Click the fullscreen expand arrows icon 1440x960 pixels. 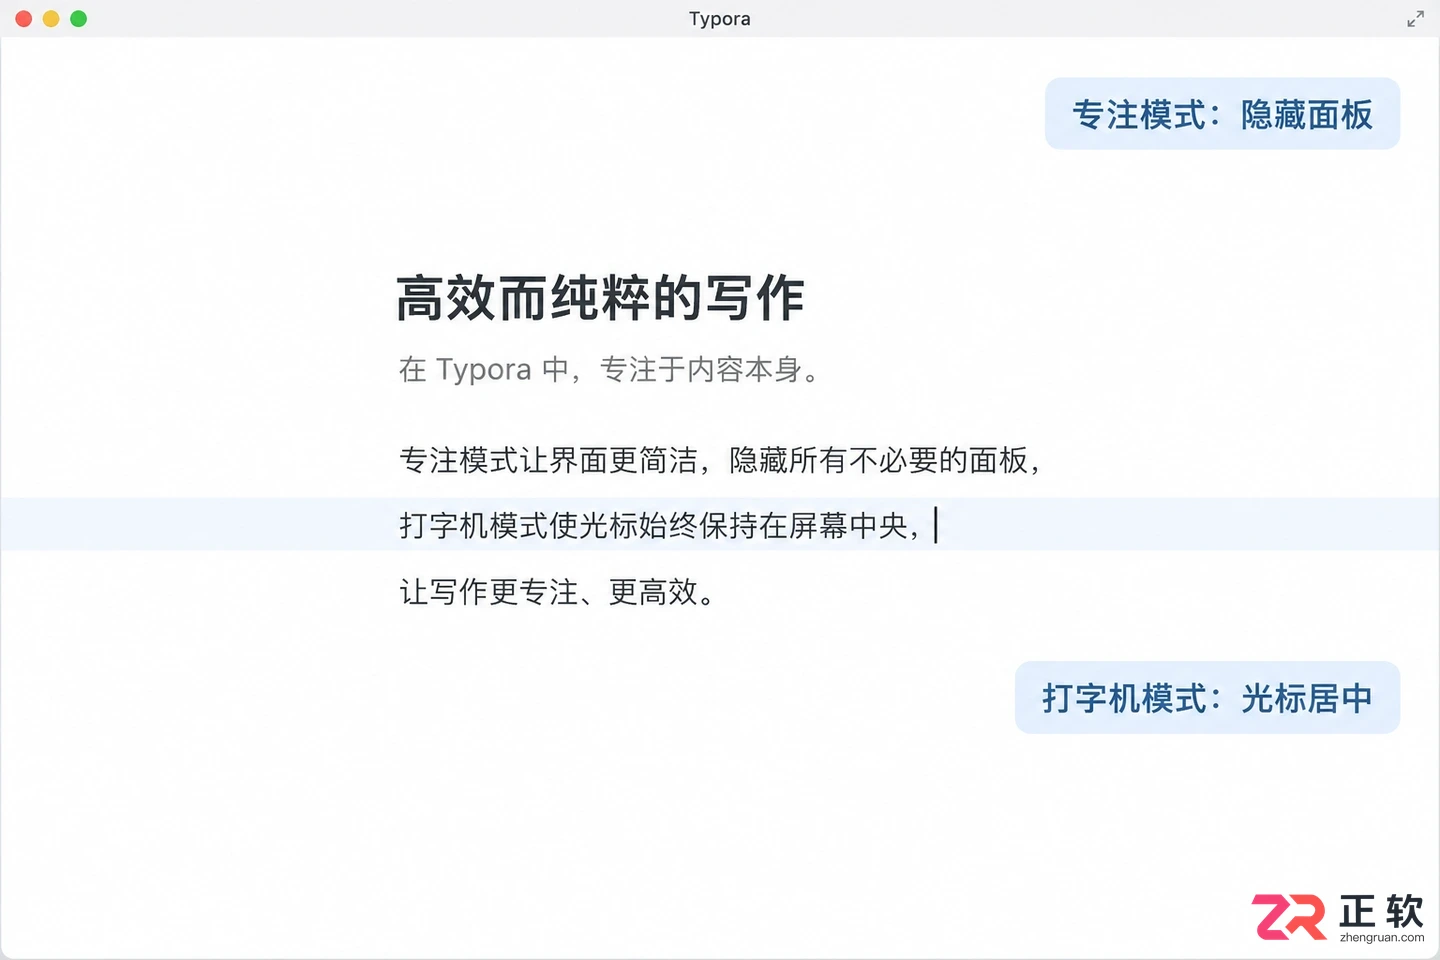pyautogui.click(x=1415, y=19)
